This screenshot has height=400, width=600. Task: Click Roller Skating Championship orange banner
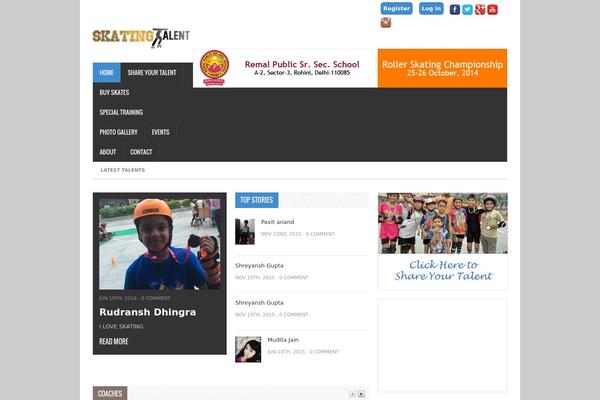(442, 68)
